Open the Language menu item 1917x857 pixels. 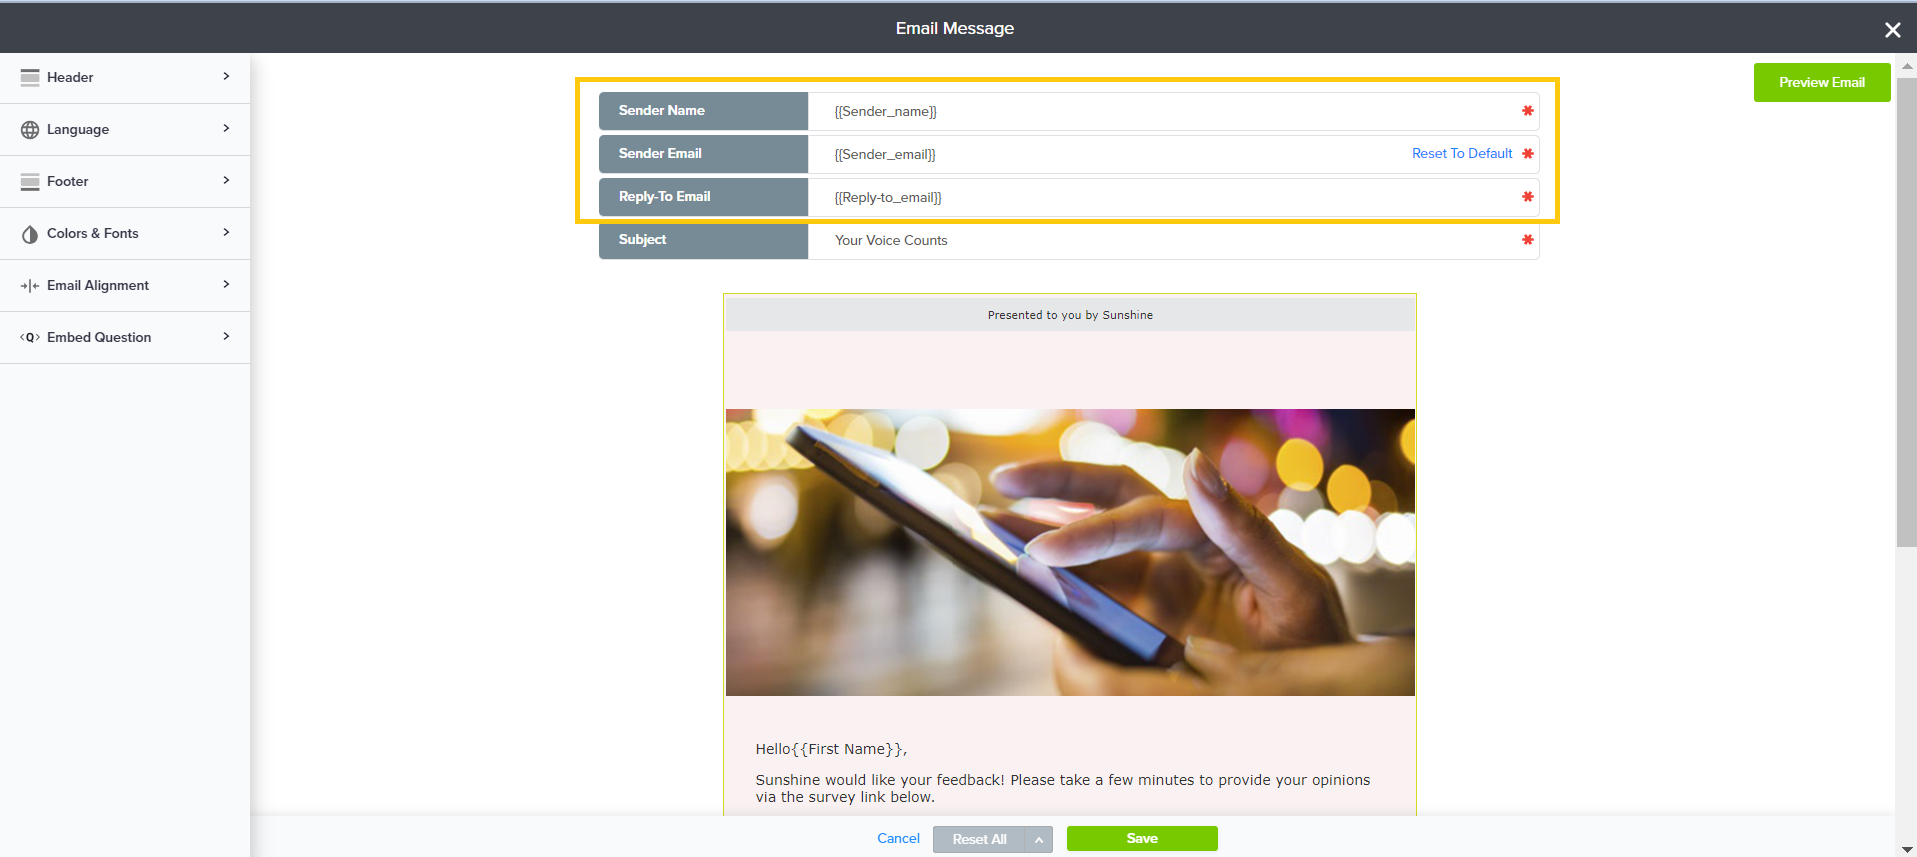coord(78,130)
